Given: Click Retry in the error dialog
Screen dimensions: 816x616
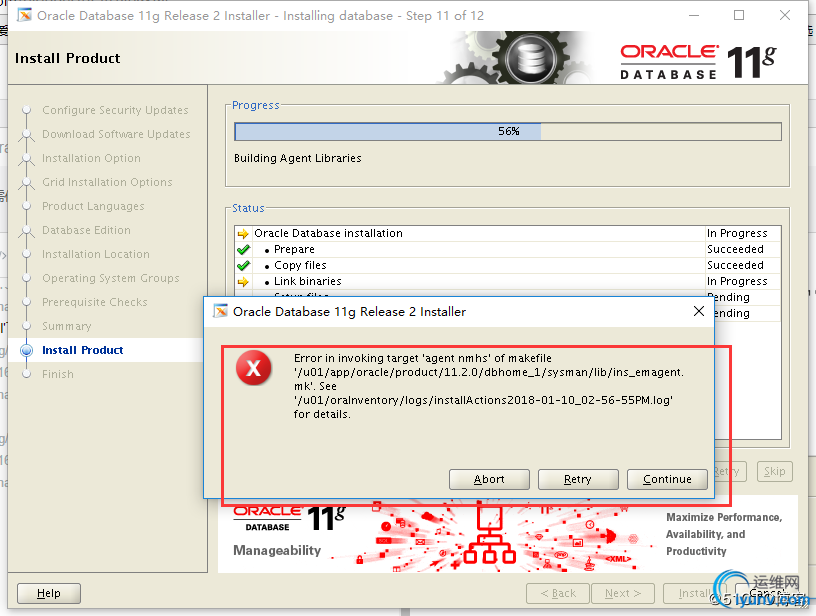Looking at the screenshot, I should pos(578,479).
